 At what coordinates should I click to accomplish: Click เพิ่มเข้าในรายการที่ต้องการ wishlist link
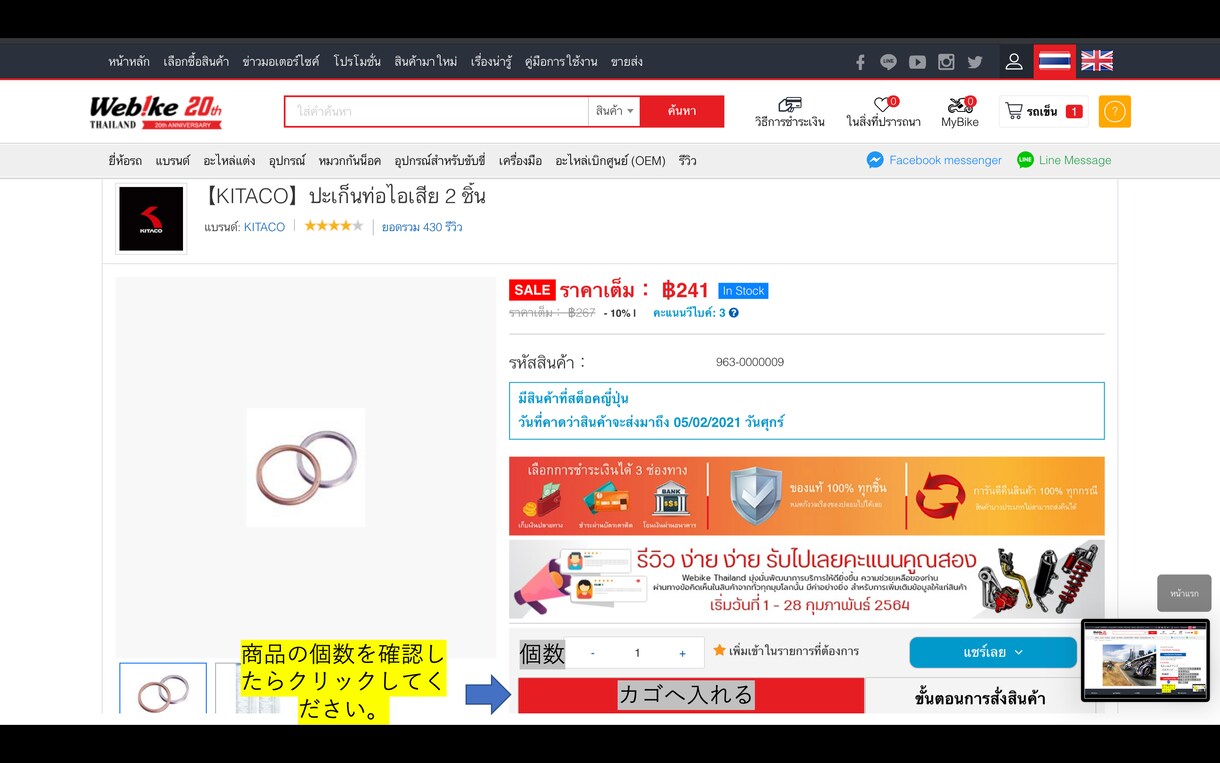pos(794,652)
